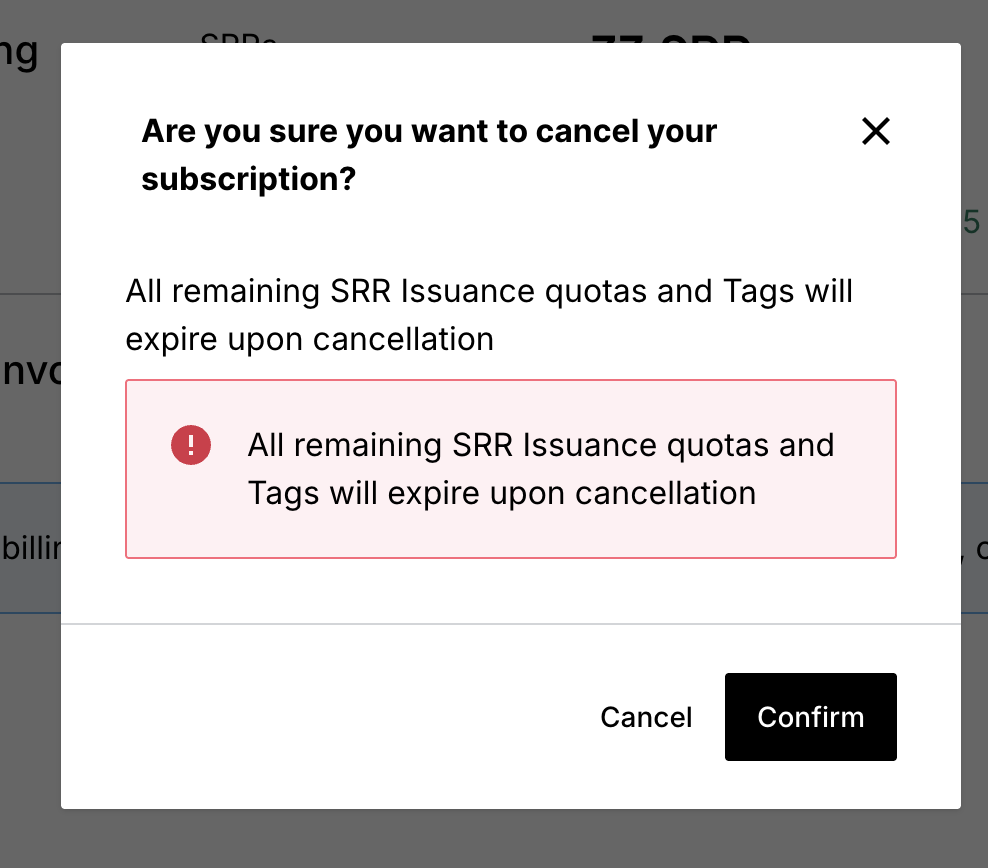
Task: Click the divider line above the footer buttons
Action: (x=510, y=624)
